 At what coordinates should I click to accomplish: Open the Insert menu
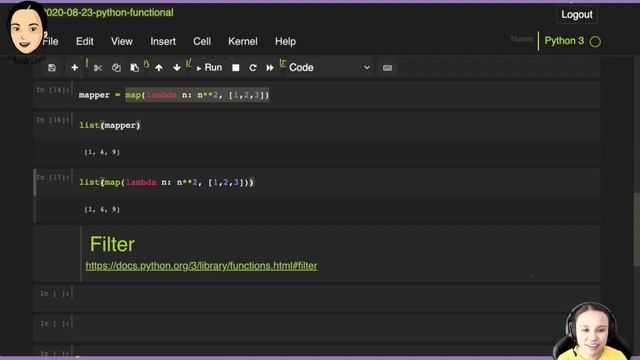pyautogui.click(x=163, y=41)
